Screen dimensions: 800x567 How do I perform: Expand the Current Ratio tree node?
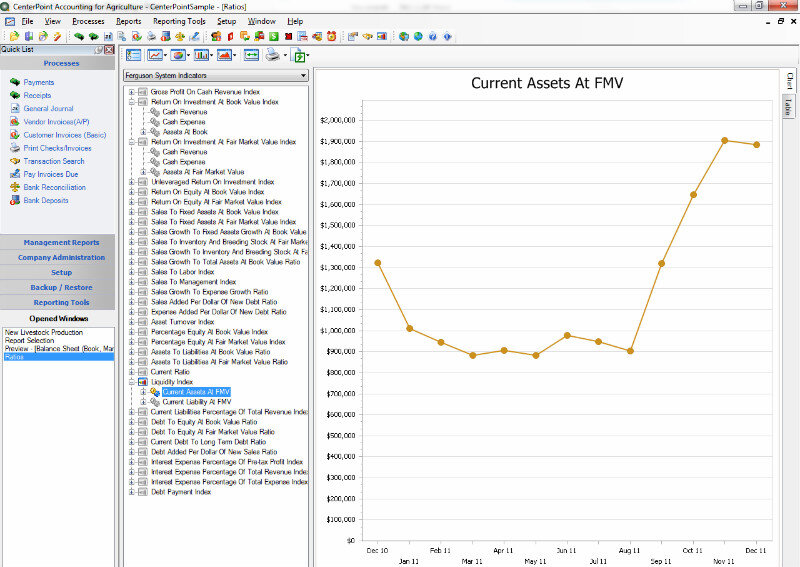pyautogui.click(x=131, y=372)
